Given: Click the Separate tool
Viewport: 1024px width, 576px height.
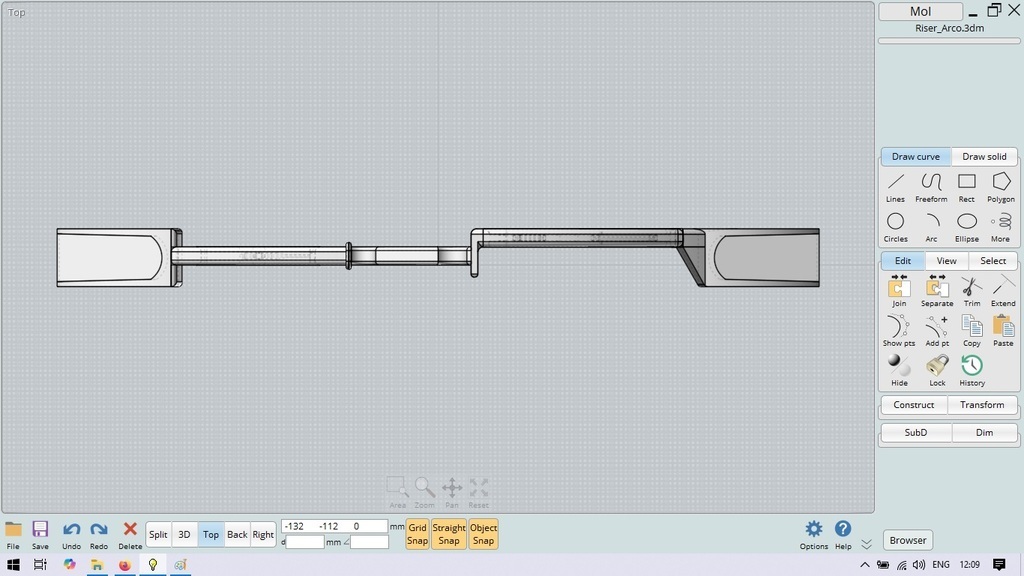Looking at the screenshot, I should pyautogui.click(x=936, y=291).
